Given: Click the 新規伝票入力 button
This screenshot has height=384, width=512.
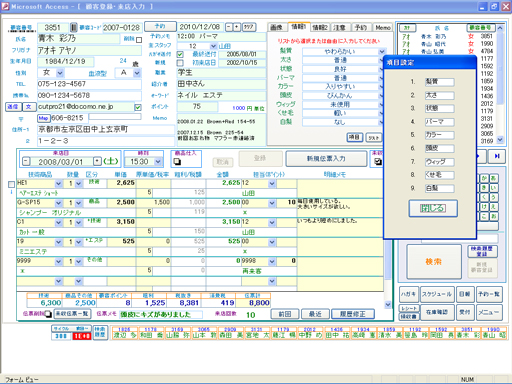Looking at the screenshot, I should 326,159.
